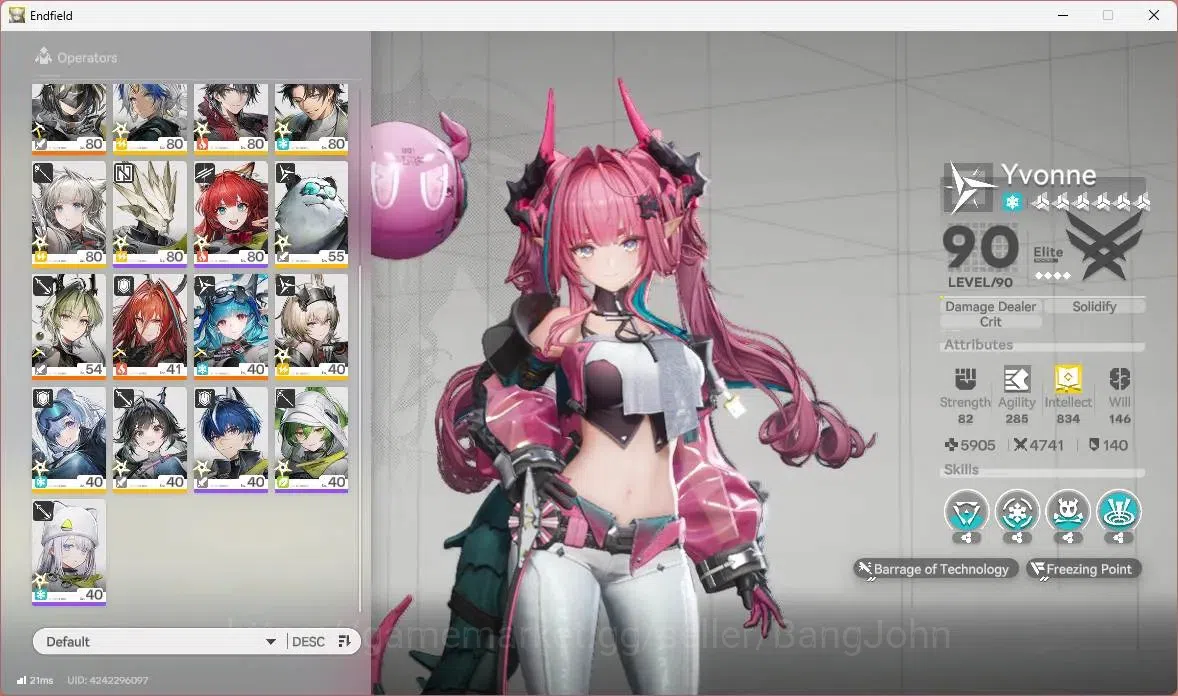Image resolution: width=1178 pixels, height=696 pixels.
Task: Select the gray wolf-eared girl level 80 operator
Action: point(69,214)
